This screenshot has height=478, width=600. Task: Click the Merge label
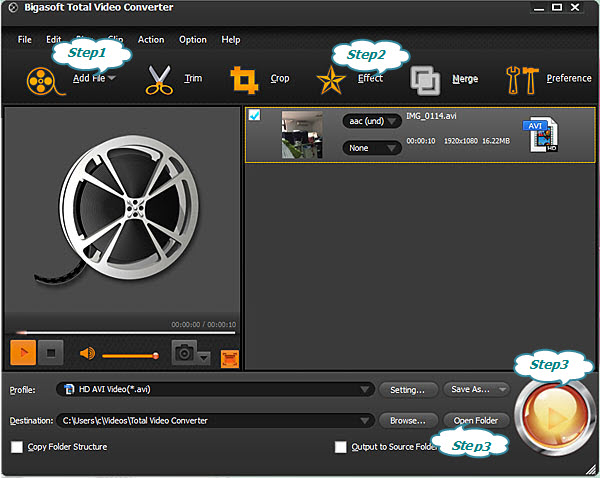pos(465,79)
